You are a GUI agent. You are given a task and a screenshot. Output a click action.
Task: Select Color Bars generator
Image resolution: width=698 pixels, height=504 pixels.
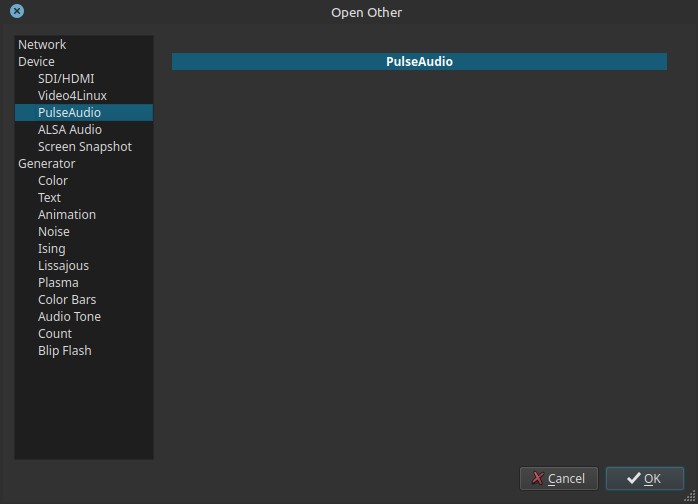click(x=67, y=300)
